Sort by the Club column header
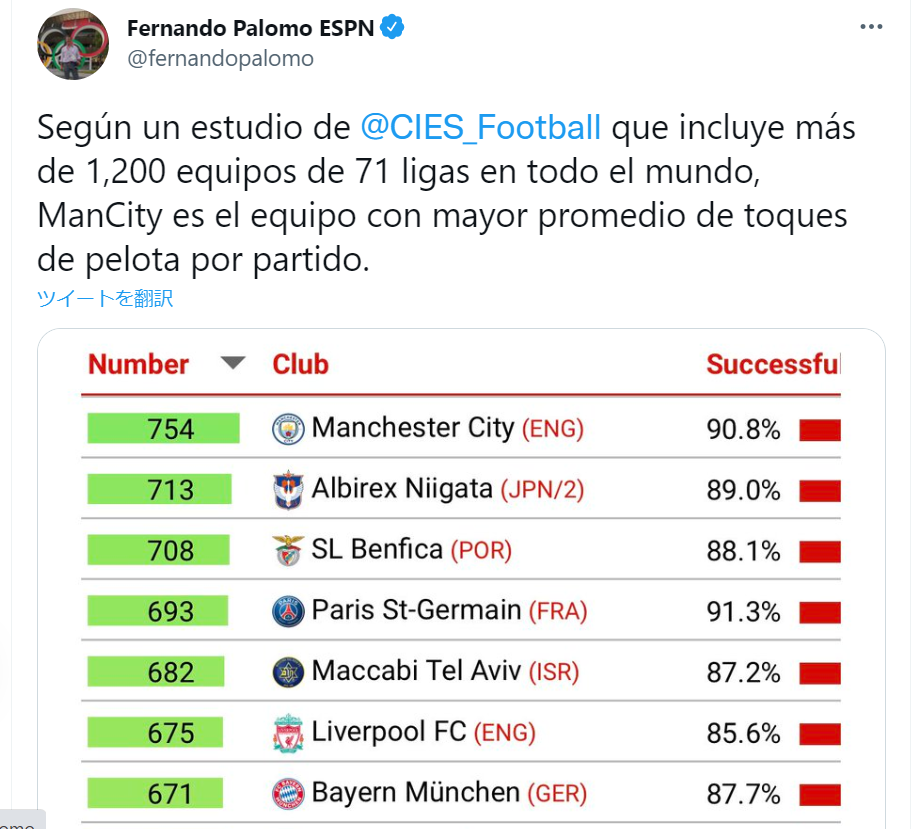Screen dimensions: 919x829 tap(301, 364)
